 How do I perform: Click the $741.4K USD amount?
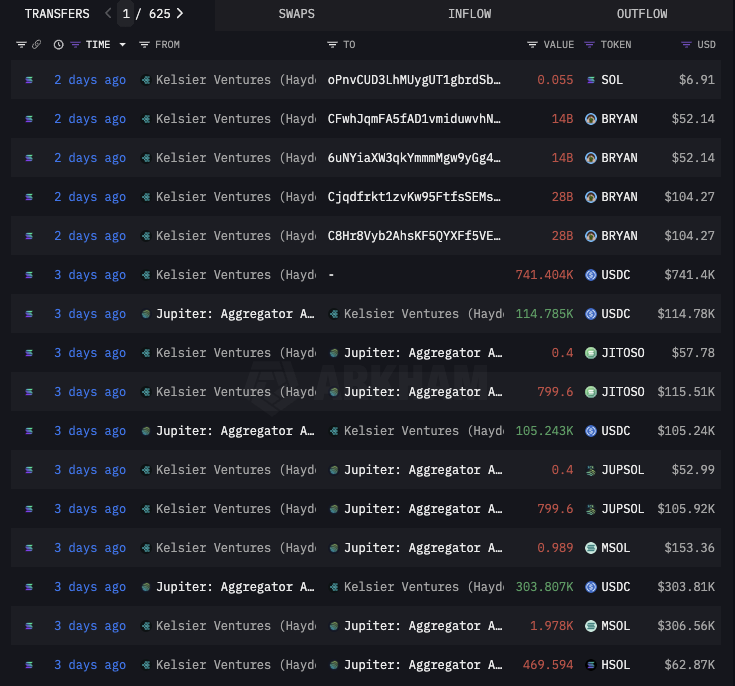tap(689, 275)
